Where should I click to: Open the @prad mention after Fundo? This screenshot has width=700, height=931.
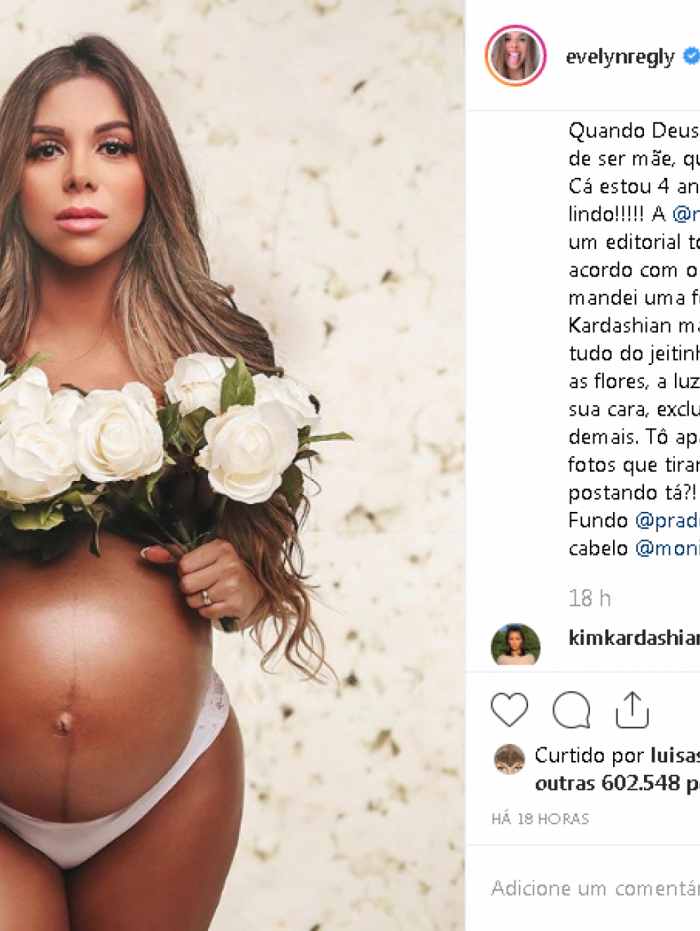(667, 520)
